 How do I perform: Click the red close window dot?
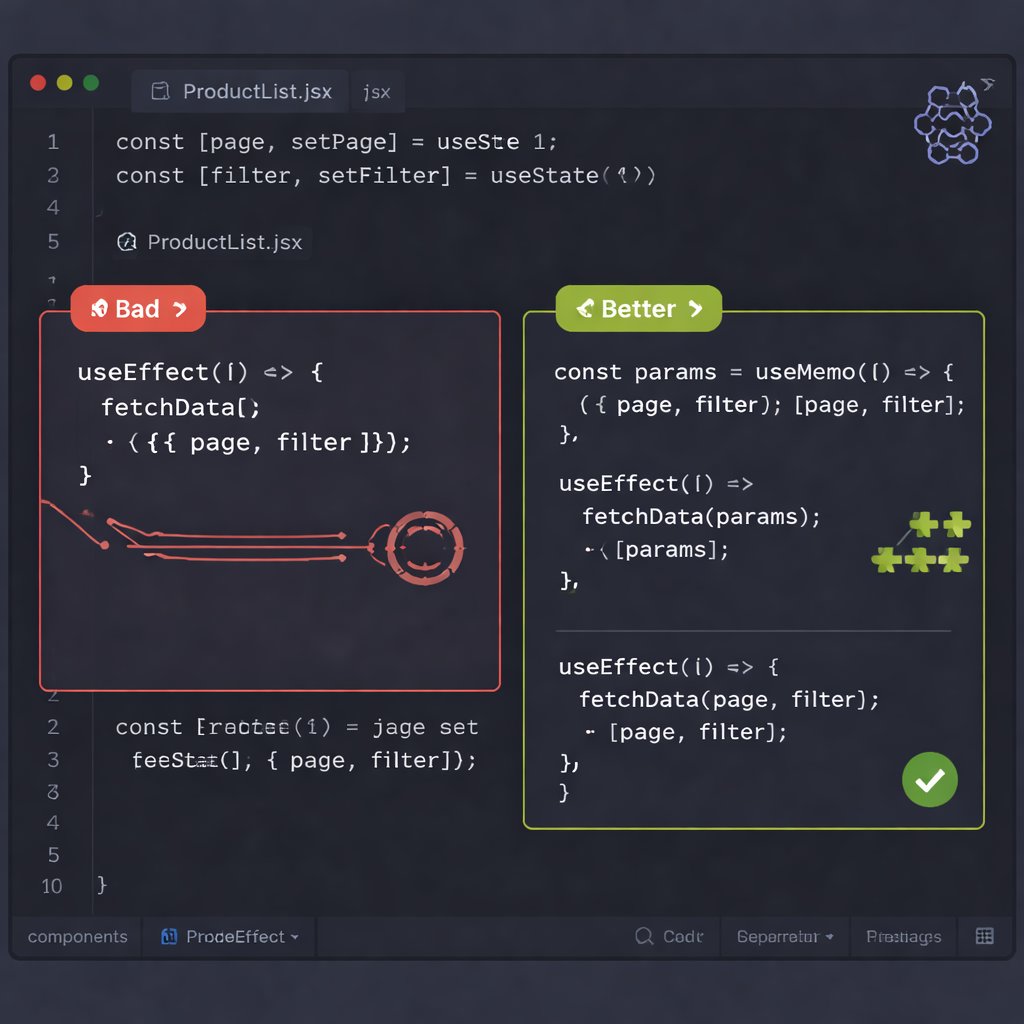pyautogui.click(x=38, y=83)
